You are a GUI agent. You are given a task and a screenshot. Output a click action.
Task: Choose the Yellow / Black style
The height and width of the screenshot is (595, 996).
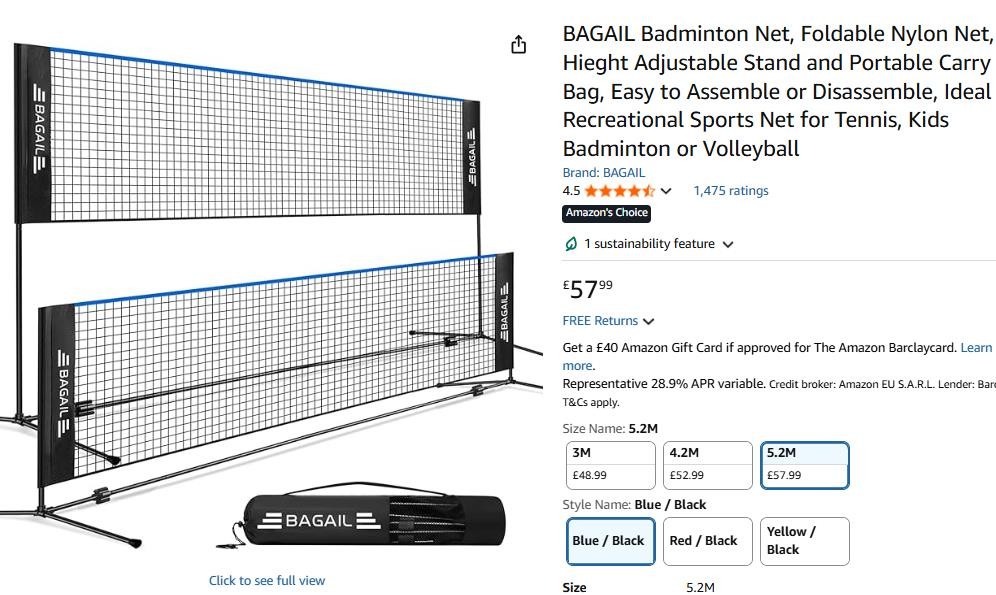[x=805, y=541]
